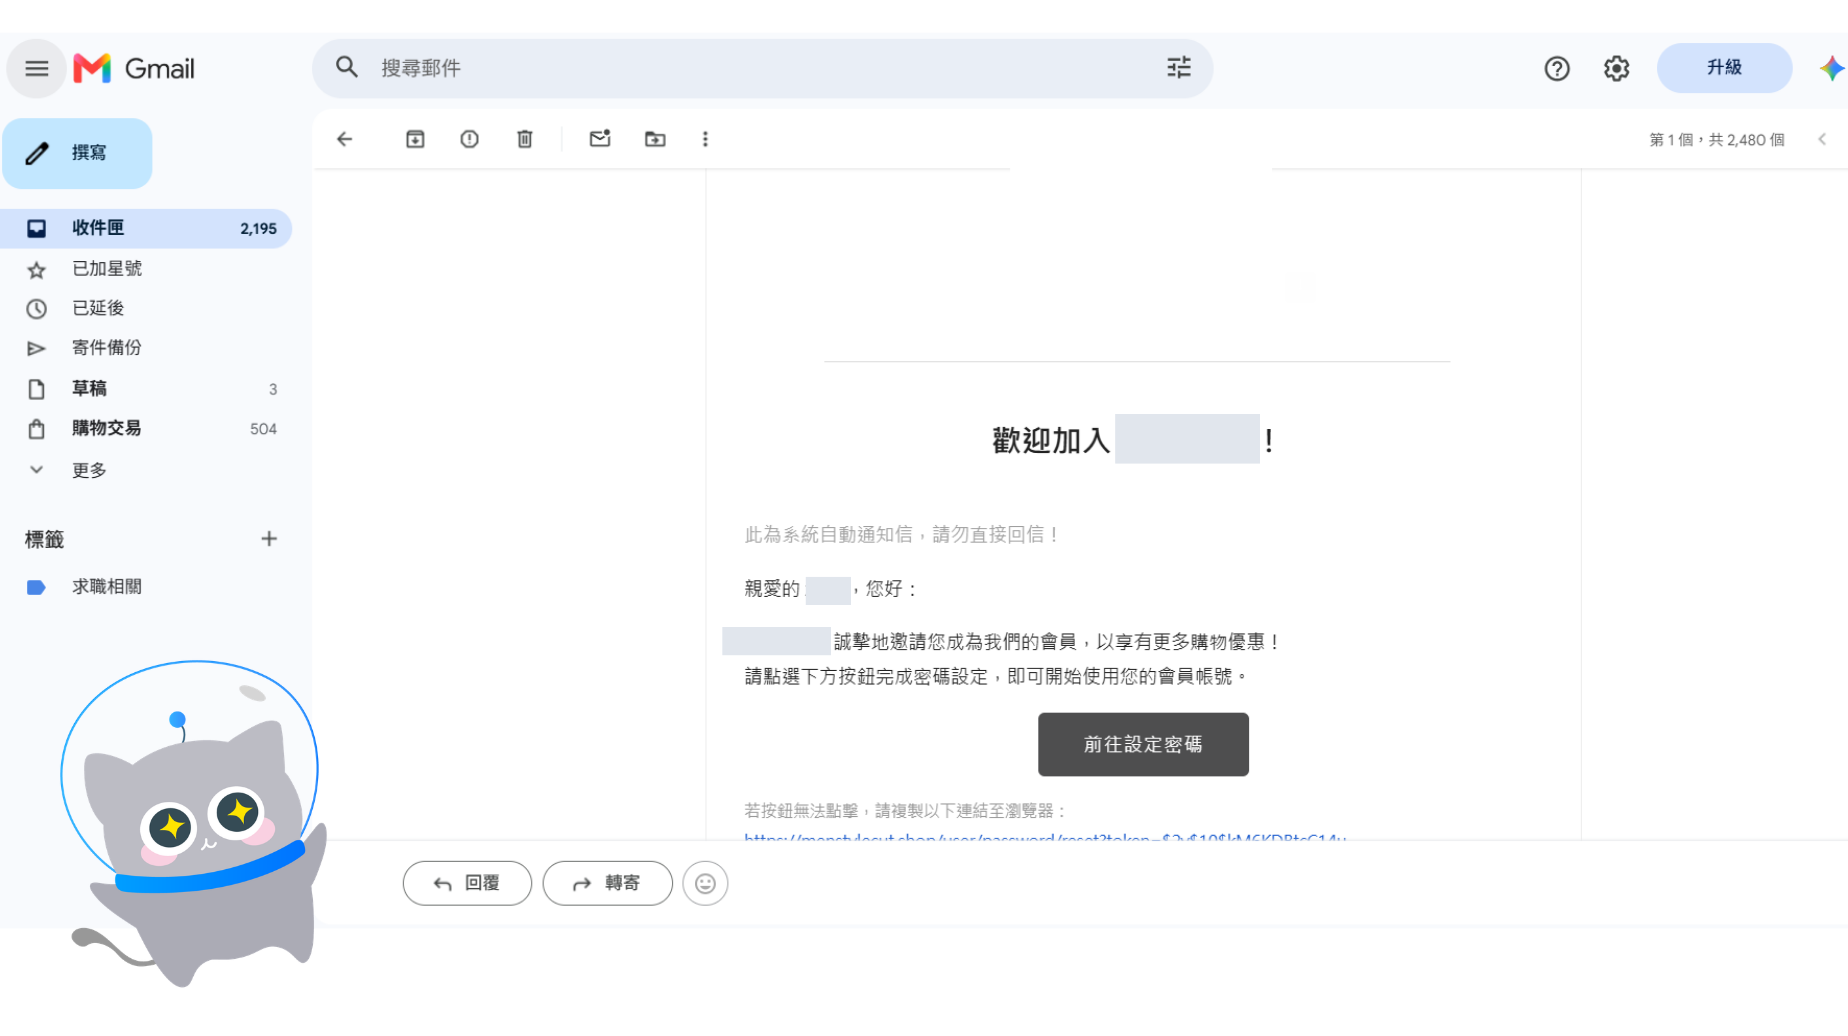Archive this email
Screen dimensions: 1848x1036
pyautogui.click(x=415, y=139)
